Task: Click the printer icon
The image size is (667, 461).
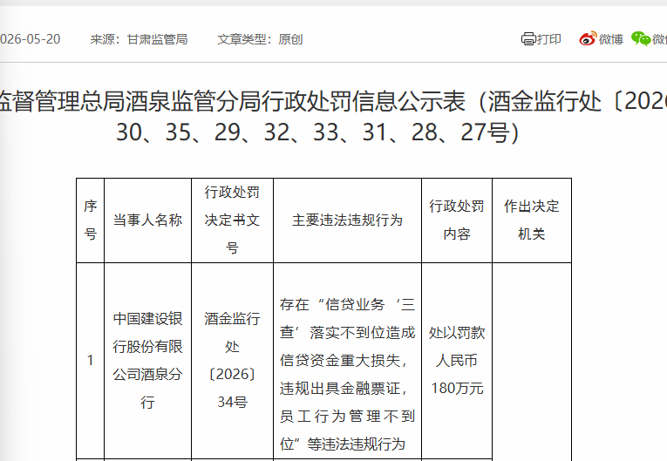Action: pyautogui.click(x=528, y=39)
